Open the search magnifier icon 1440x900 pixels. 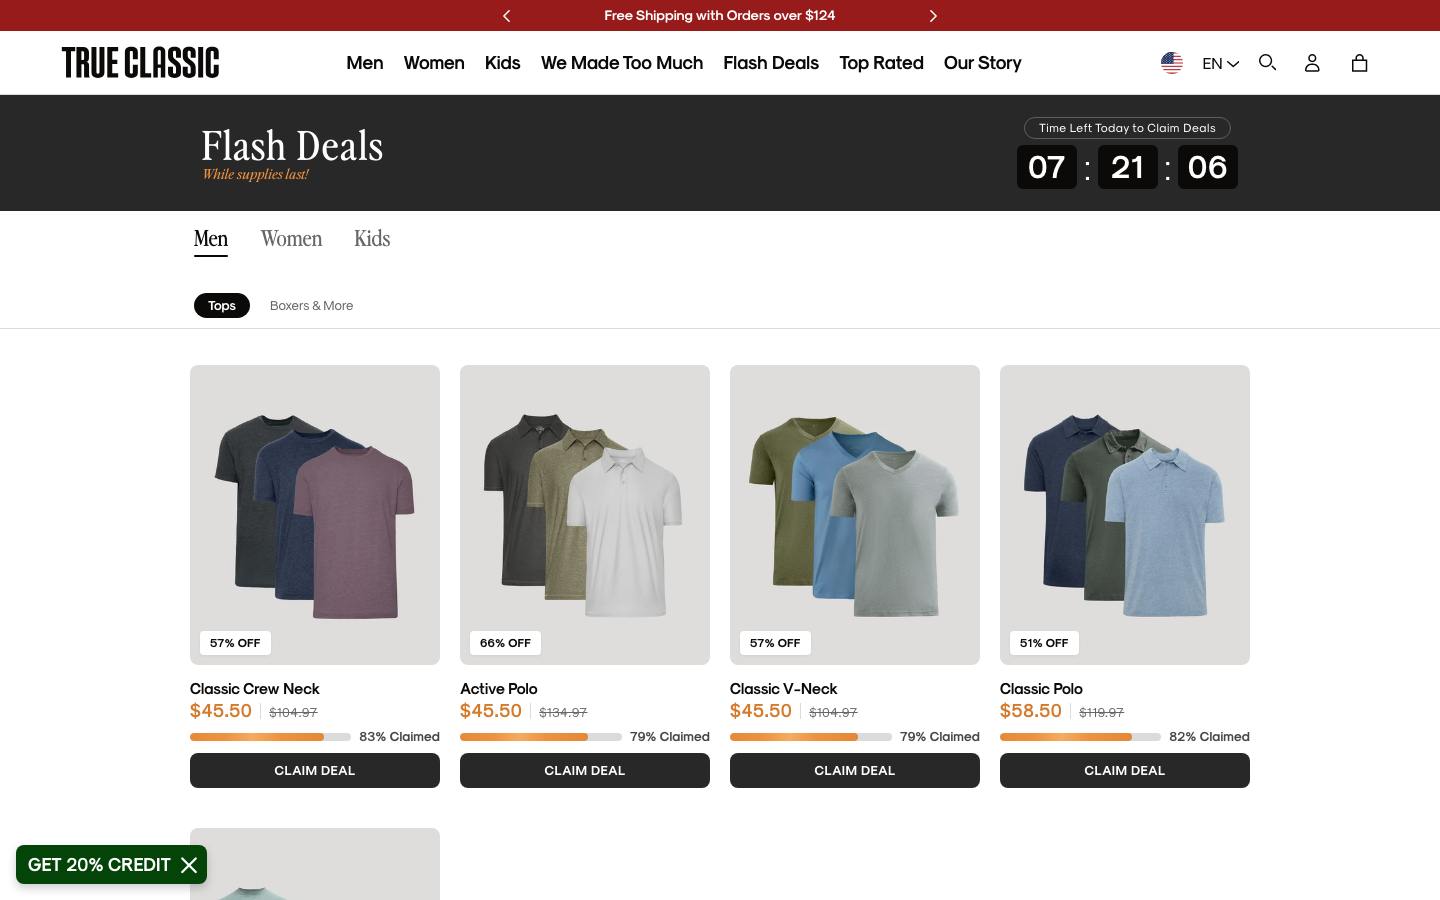[x=1267, y=62]
